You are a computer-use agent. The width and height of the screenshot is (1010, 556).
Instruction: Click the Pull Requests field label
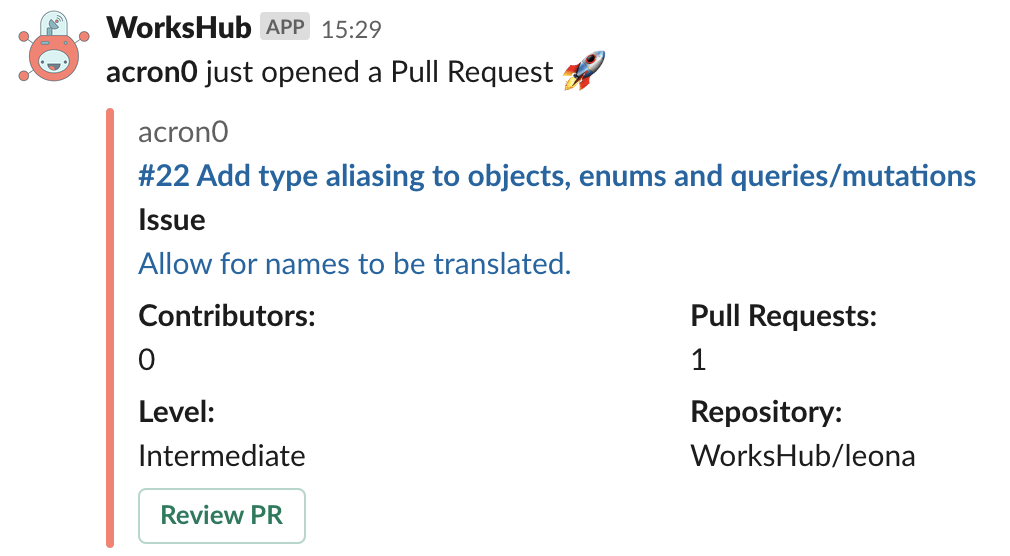(x=783, y=316)
